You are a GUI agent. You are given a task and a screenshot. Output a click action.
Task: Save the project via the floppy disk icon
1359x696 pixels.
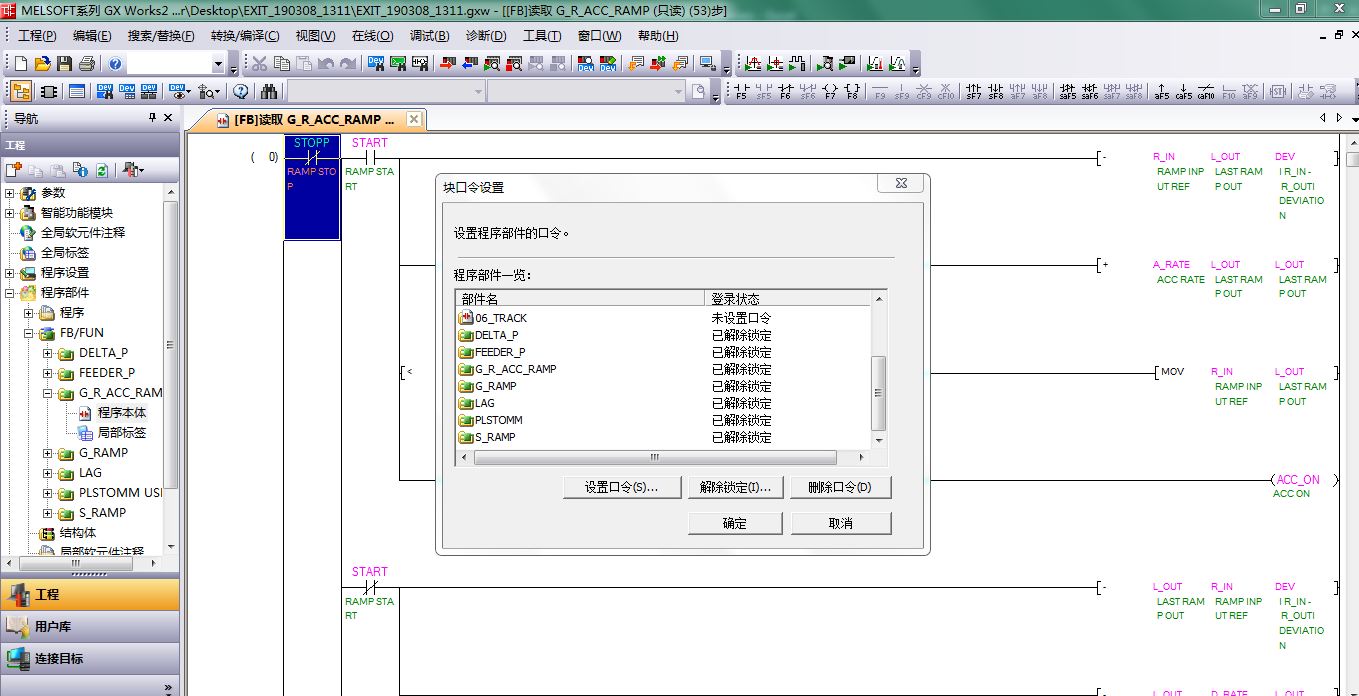64,64
